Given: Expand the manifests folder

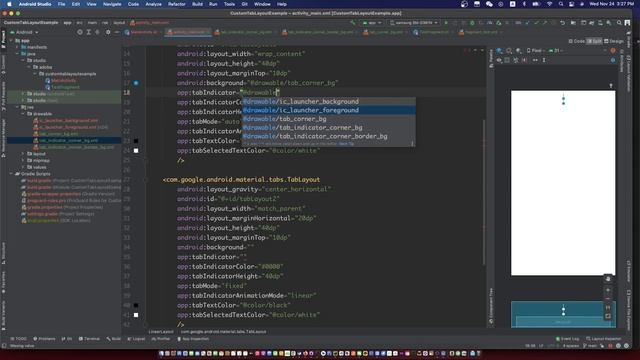Looking at the screenshot, I should point(18,47).
